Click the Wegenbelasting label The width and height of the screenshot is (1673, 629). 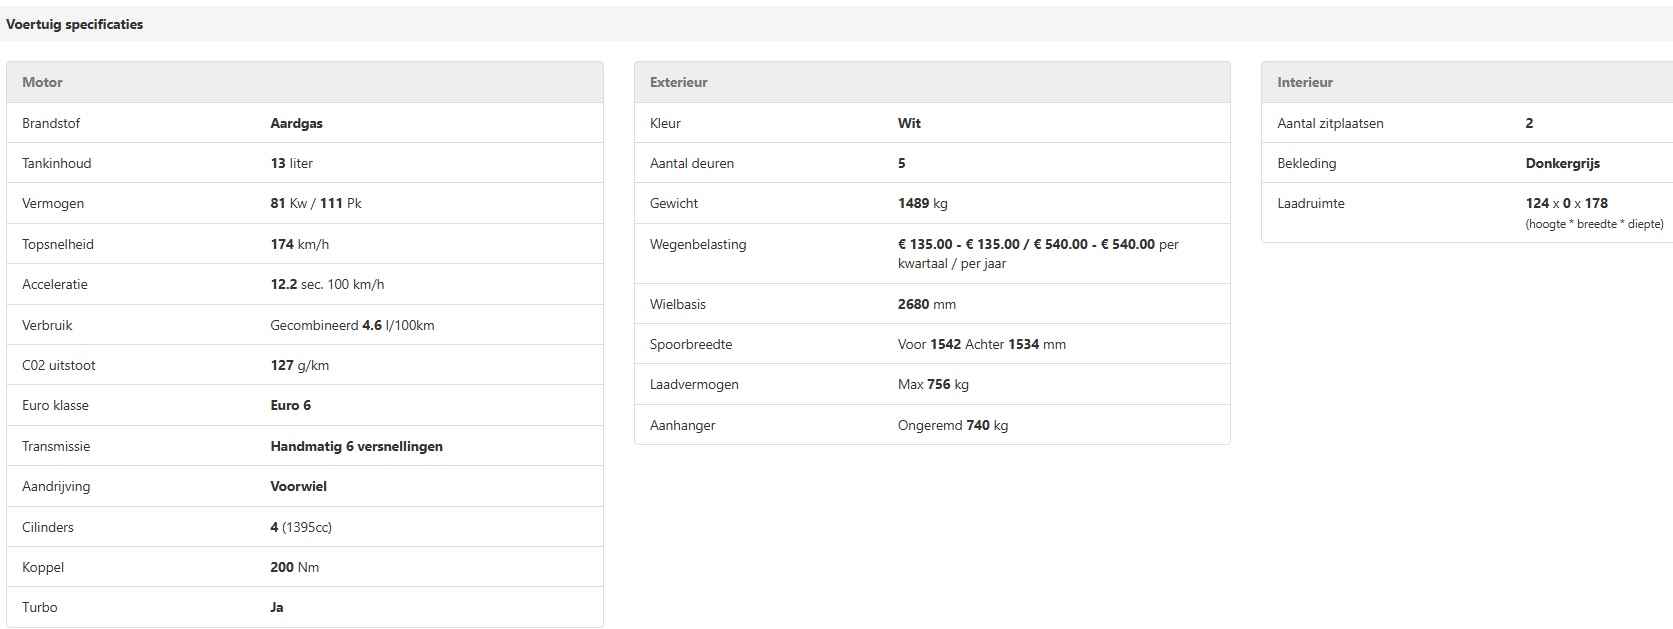click(698, 244)
